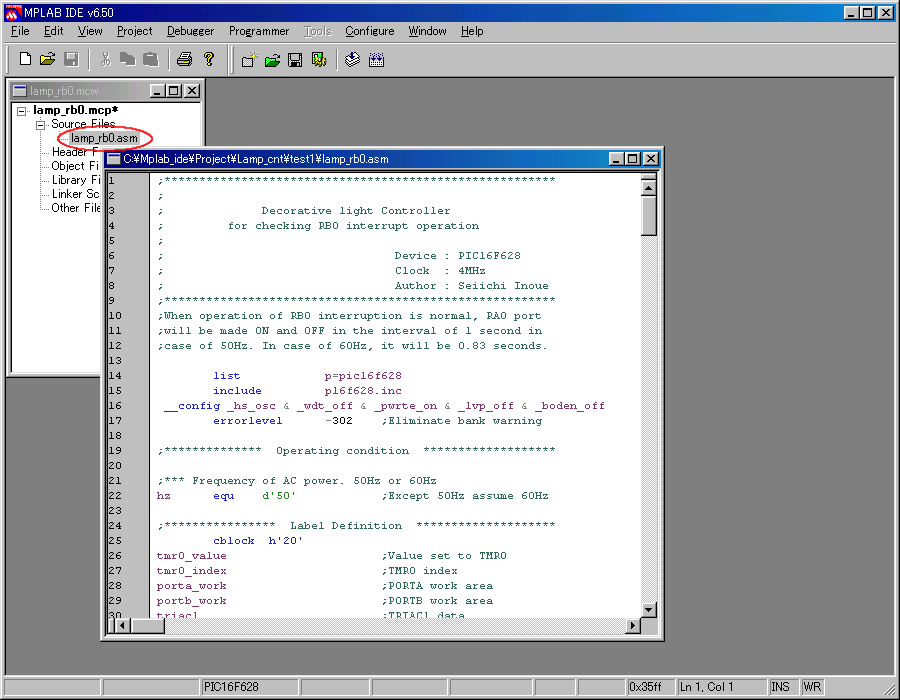Click the Paste toolbar icon
This screenshot has height=700, width=900.
click(150, 59)
